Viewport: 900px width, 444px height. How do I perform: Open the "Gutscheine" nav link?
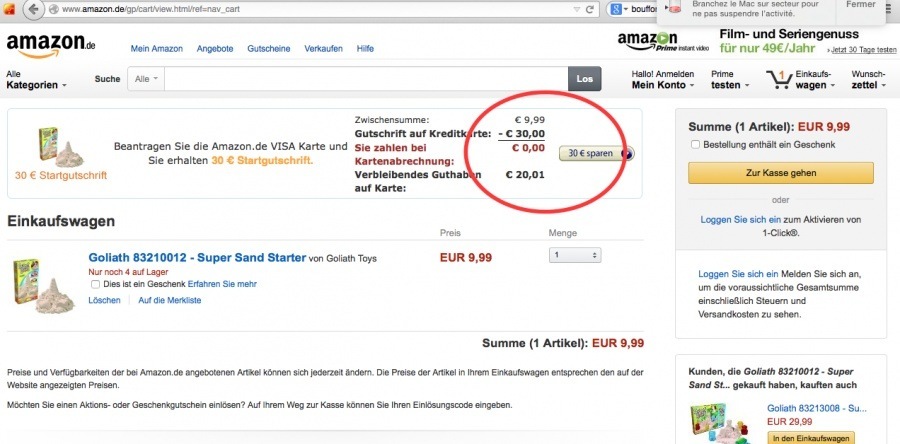coord(268,49)
